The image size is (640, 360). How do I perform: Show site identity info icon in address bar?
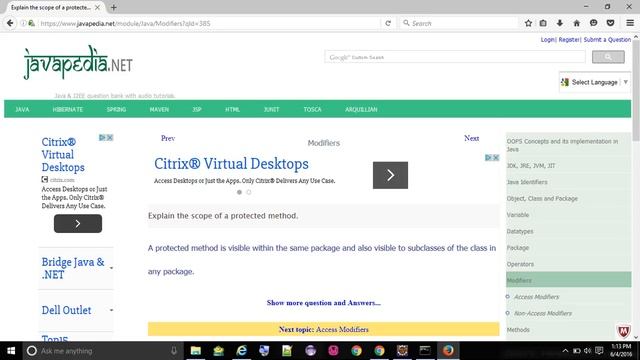coord(23,23)
